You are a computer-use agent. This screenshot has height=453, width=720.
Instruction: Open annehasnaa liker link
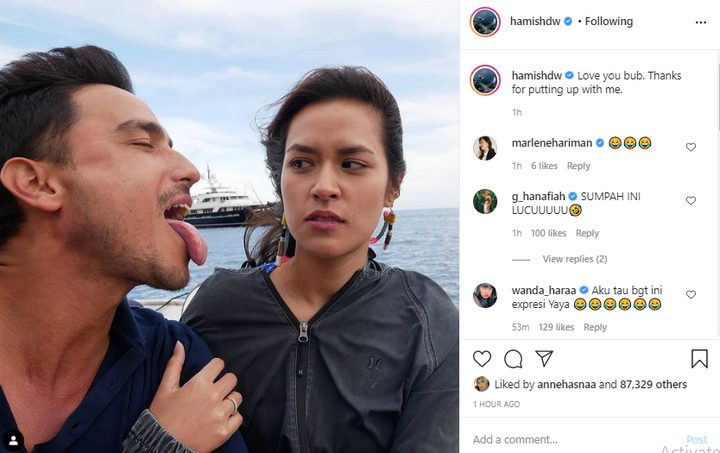(x=566, y=385)
